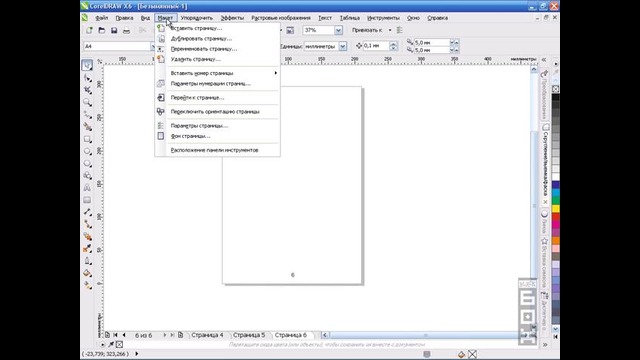
Task: Click the switch orientation icon in menu
Action: [161, 111]
